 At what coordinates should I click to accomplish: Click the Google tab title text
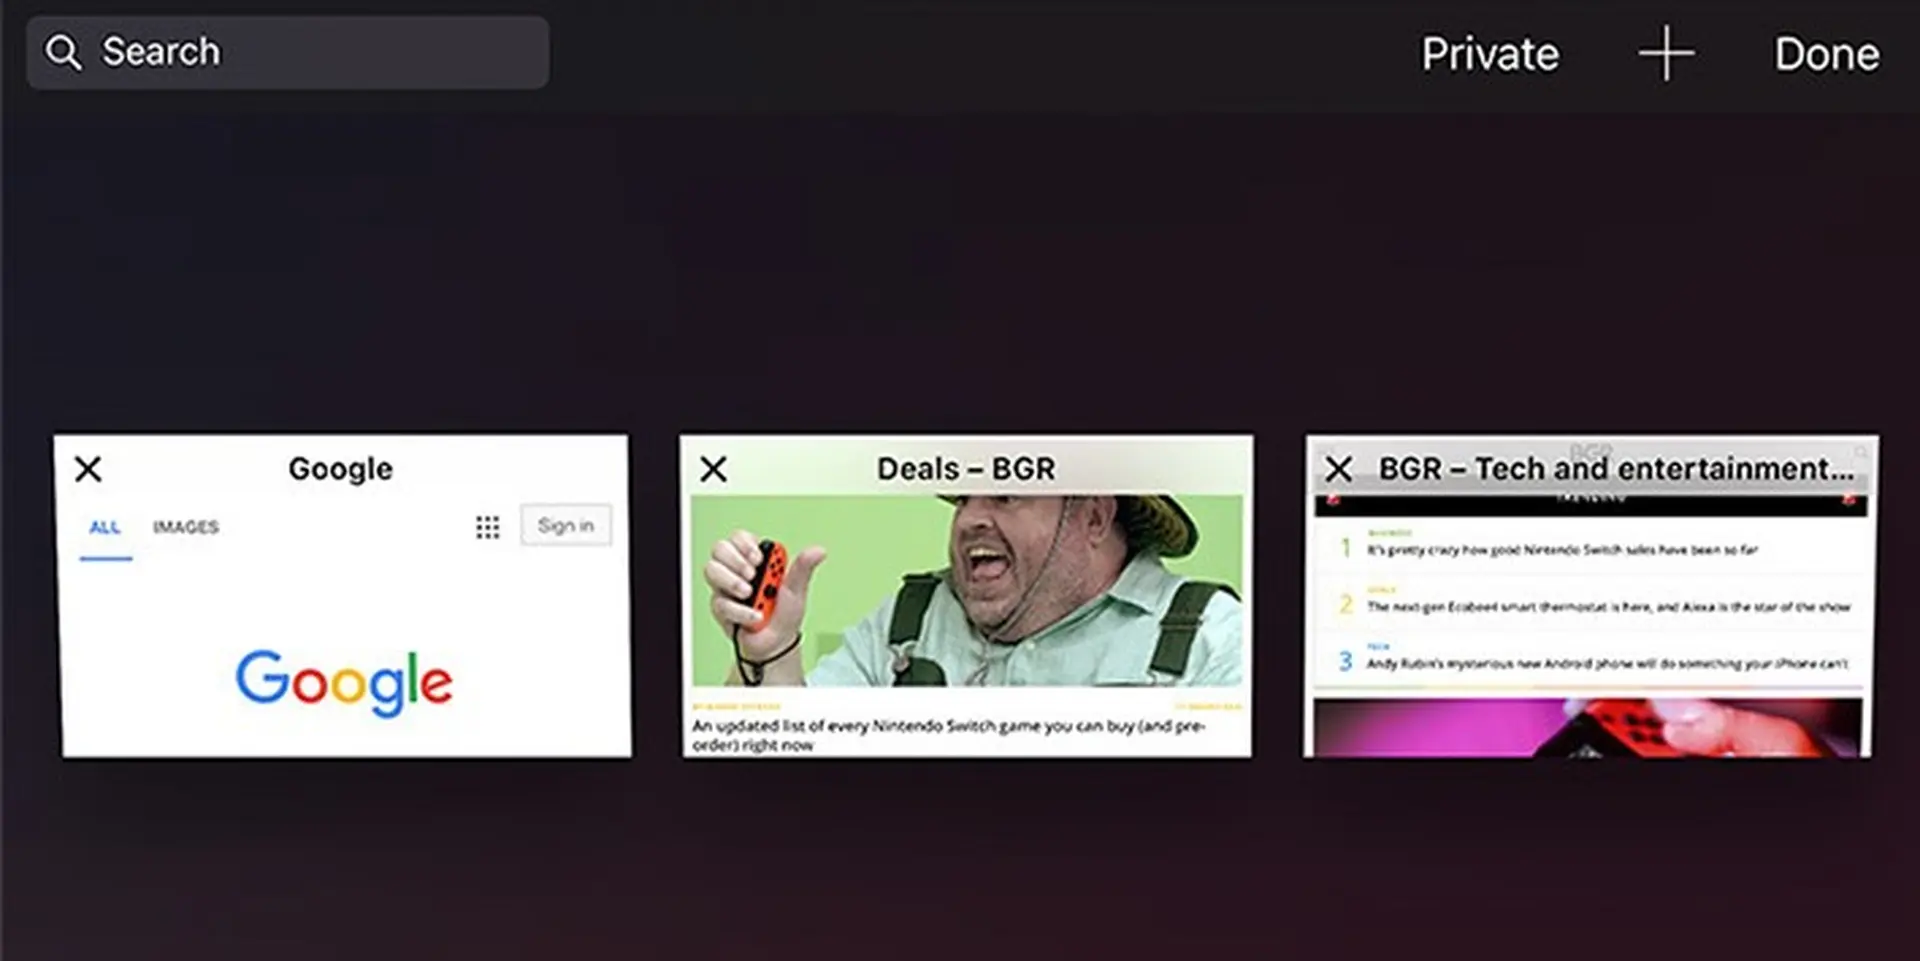click(x=341, y=468)
